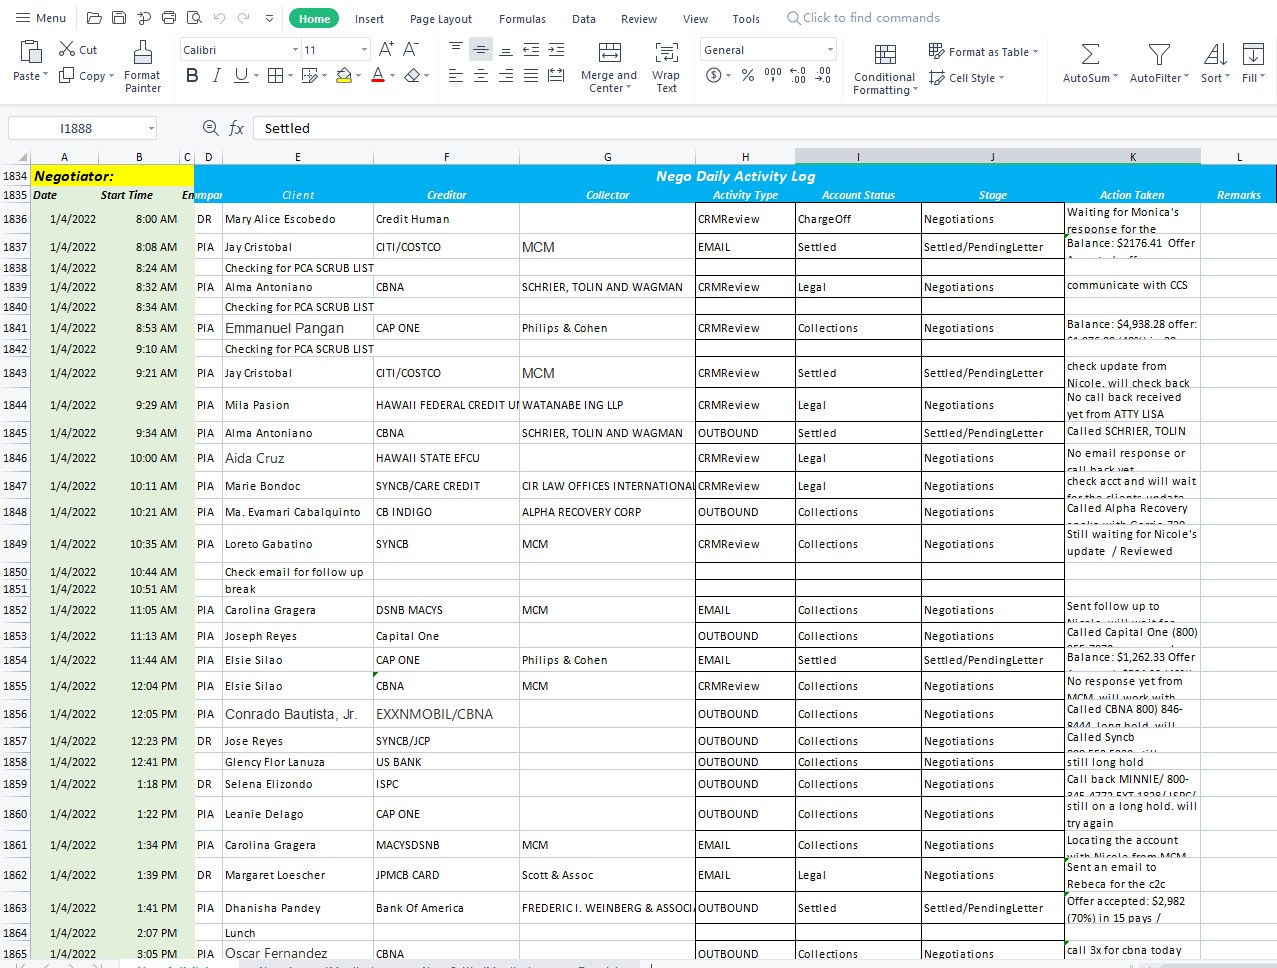The width and height of the screenshot is (1277, 968).
Task: Expand the quick access toolbar customize arrow
Action: 269,18
